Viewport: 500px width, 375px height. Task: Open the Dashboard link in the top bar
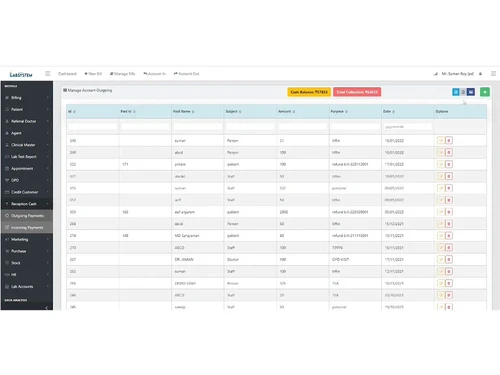point(67,74)
